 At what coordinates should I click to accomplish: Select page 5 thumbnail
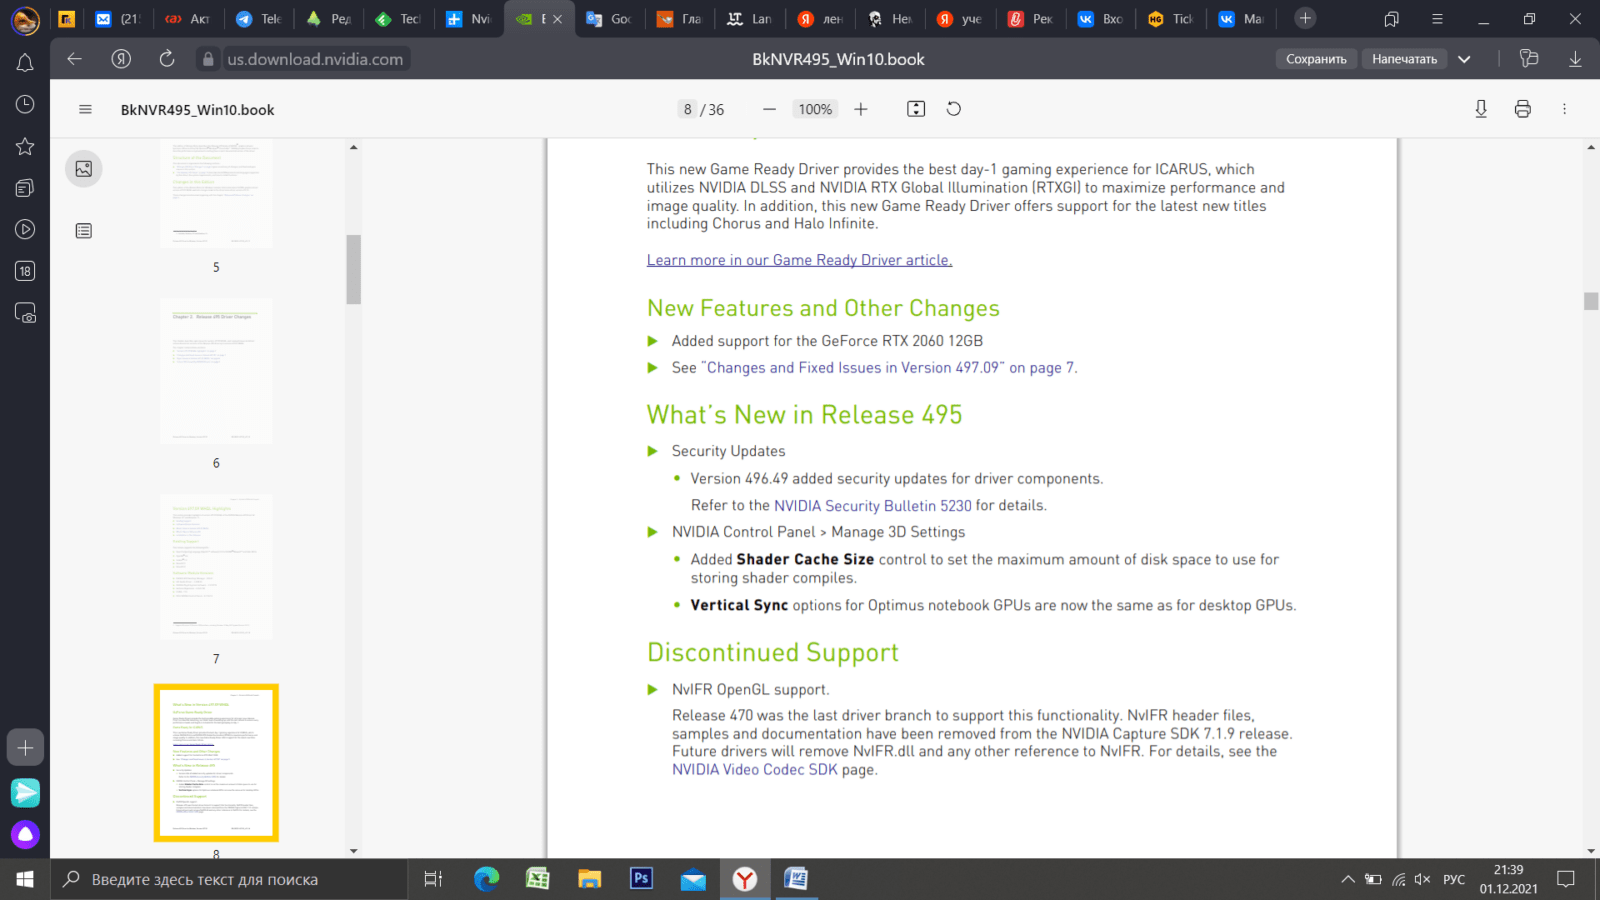216,194
